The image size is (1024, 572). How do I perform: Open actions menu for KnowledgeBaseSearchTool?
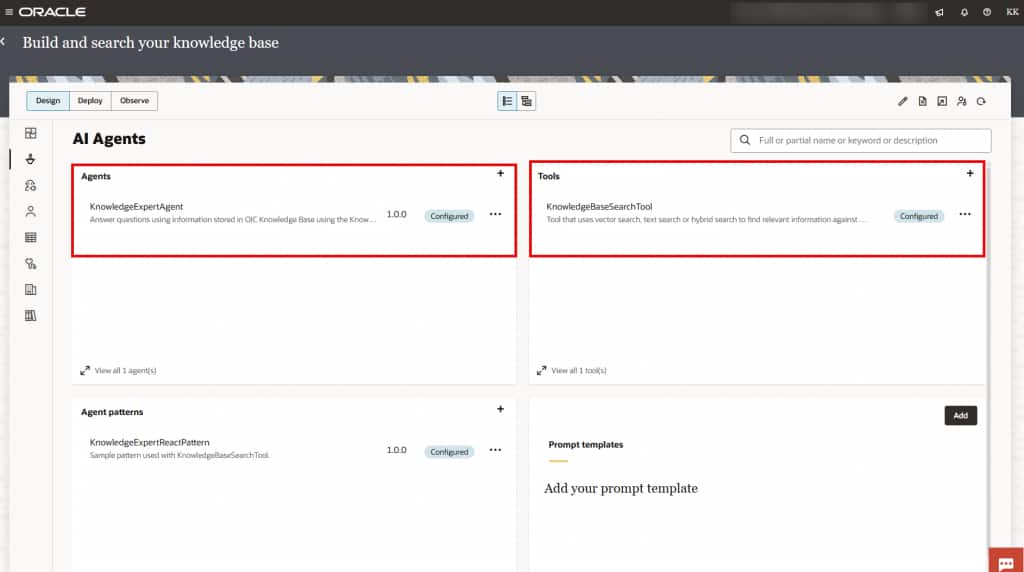(965, 214)
